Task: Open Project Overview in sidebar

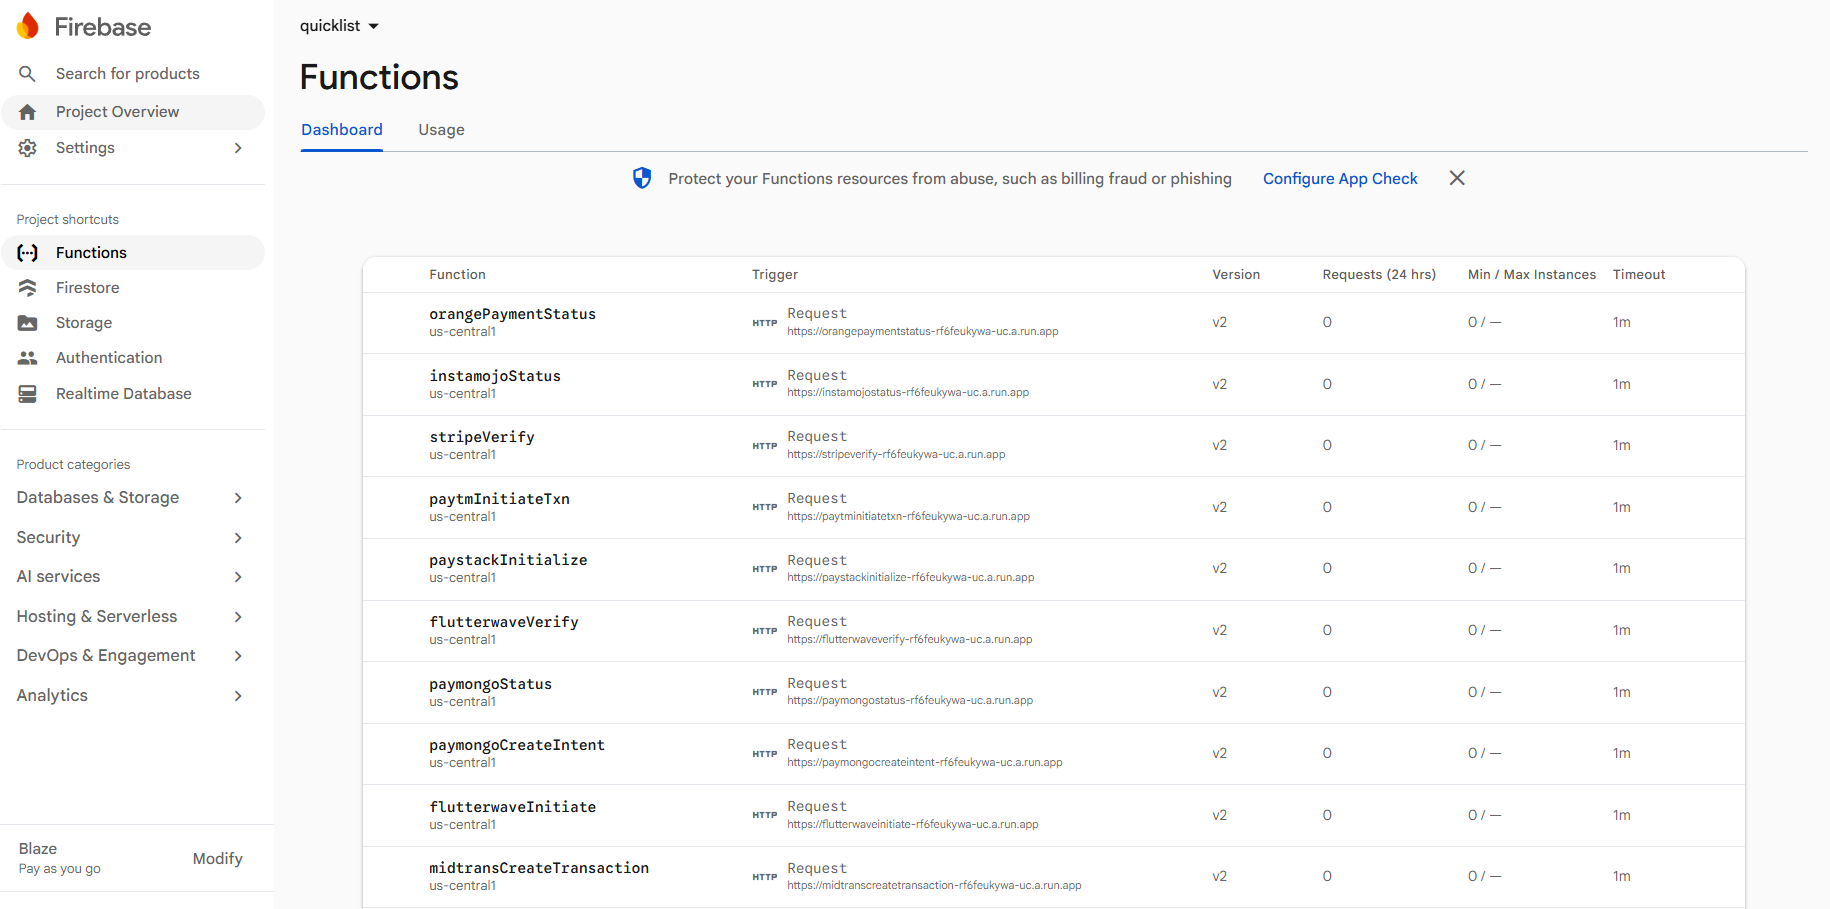Action: click(x=133, y=112)
